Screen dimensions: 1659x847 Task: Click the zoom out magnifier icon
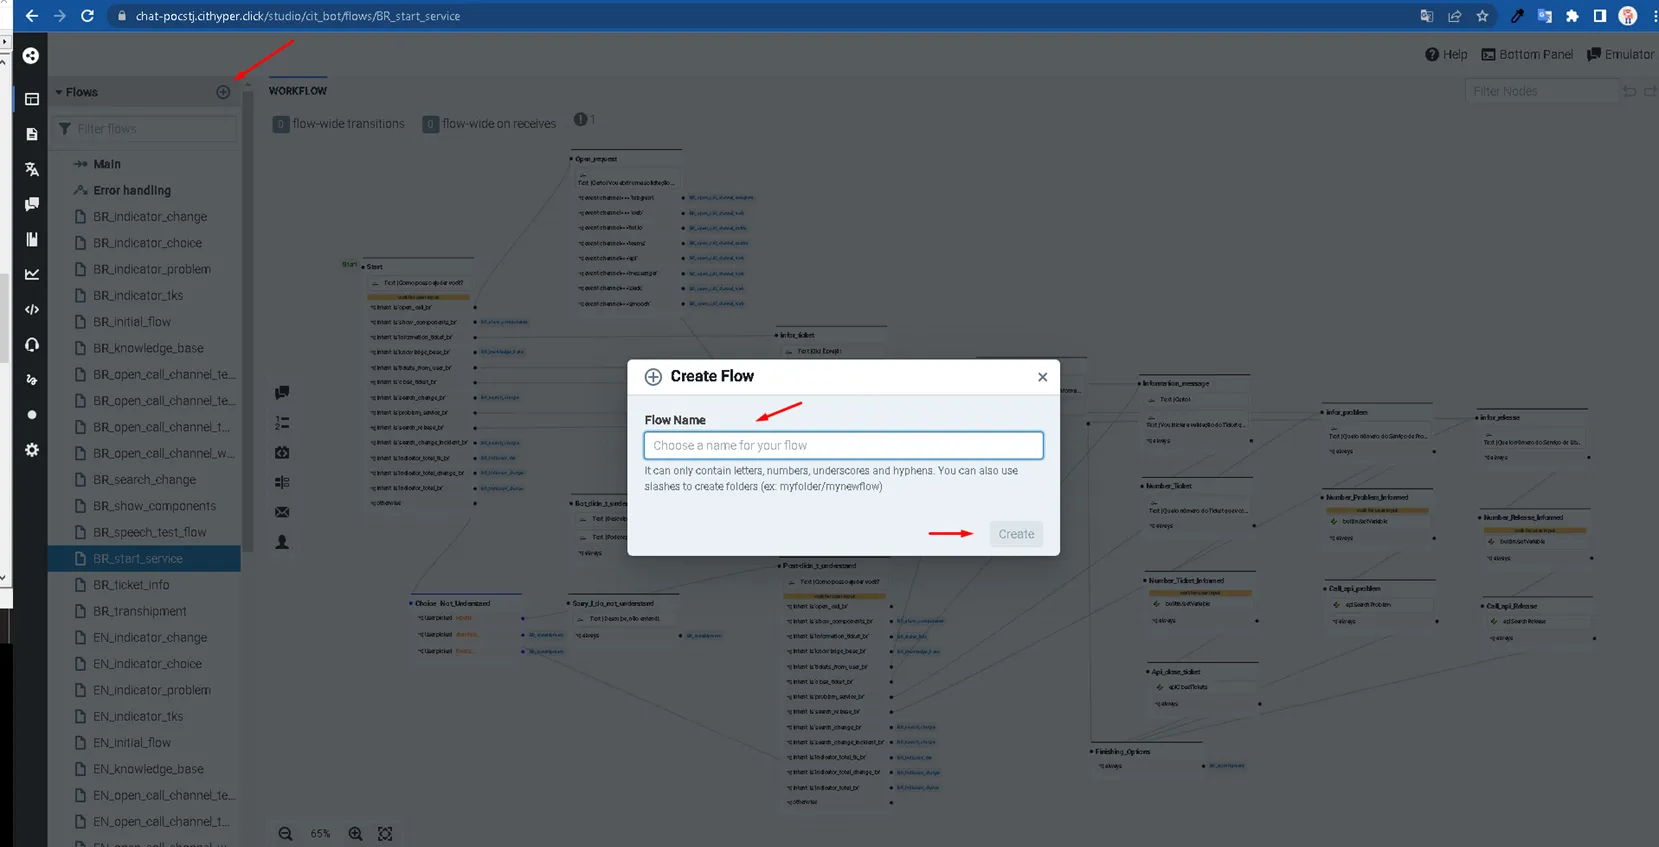pyautogui.click(x=286, y=833)
